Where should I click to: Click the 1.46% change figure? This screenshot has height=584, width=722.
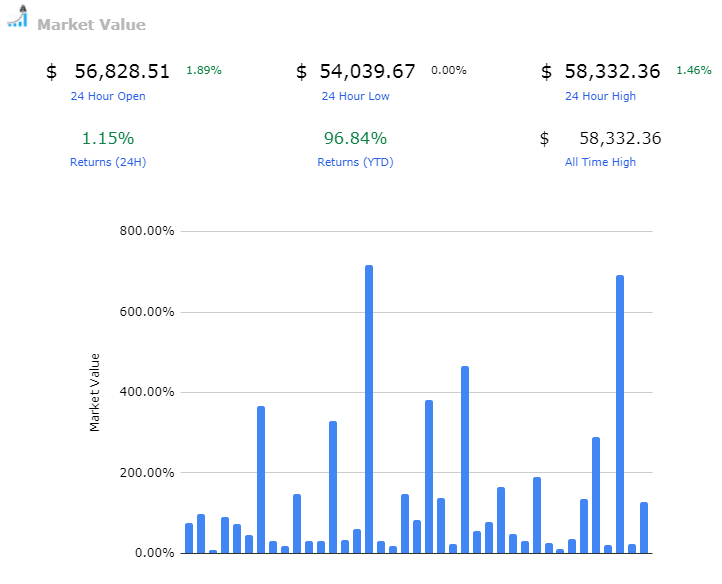pyautogui.click(x=693, y=70)
